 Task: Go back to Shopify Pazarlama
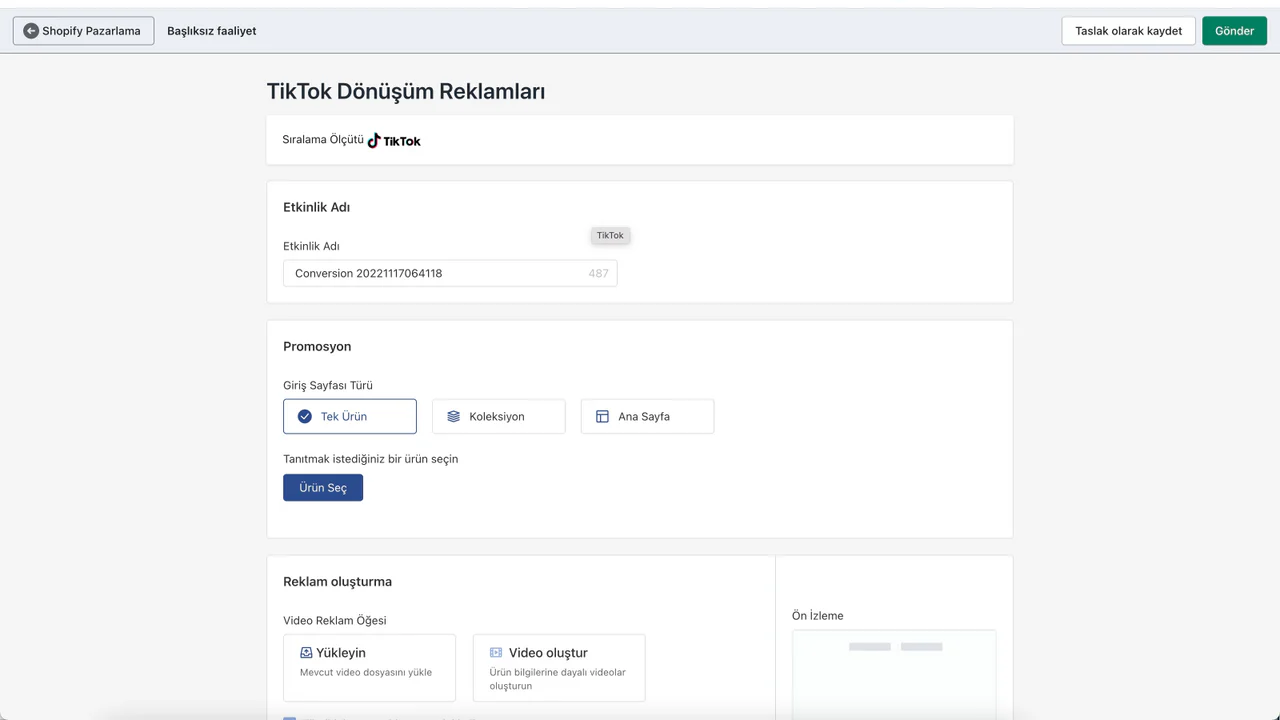coord(84,31)
